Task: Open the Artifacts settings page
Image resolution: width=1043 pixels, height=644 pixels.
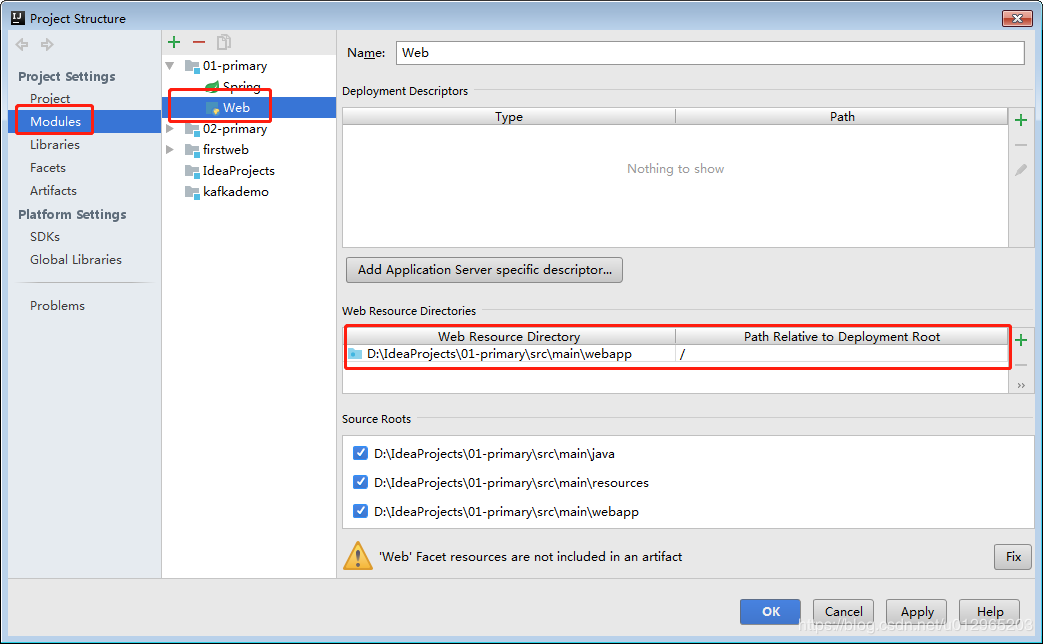Action: [53, 191]
